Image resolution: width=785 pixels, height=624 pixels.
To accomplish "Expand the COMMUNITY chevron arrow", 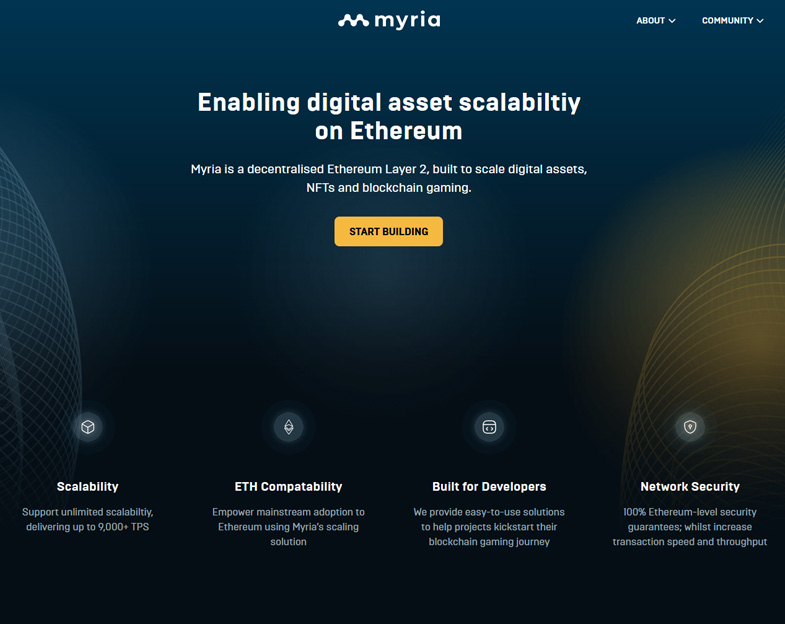I will (760, 21).
